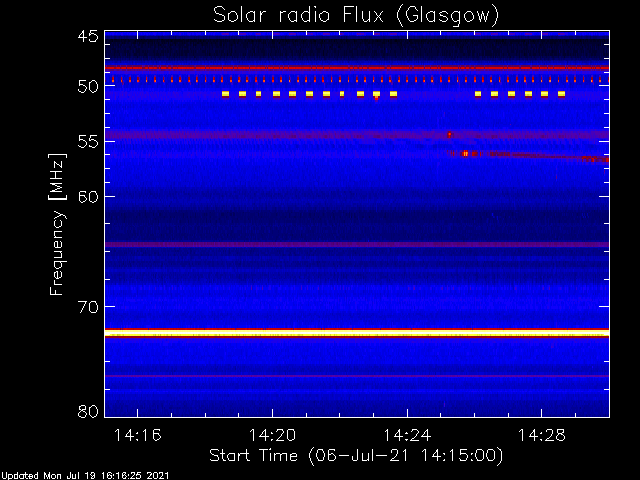The image size is (640, 480).
Task: Click the bright red-yellow burst spot near 56 MHz
Action: coord(465,153)
